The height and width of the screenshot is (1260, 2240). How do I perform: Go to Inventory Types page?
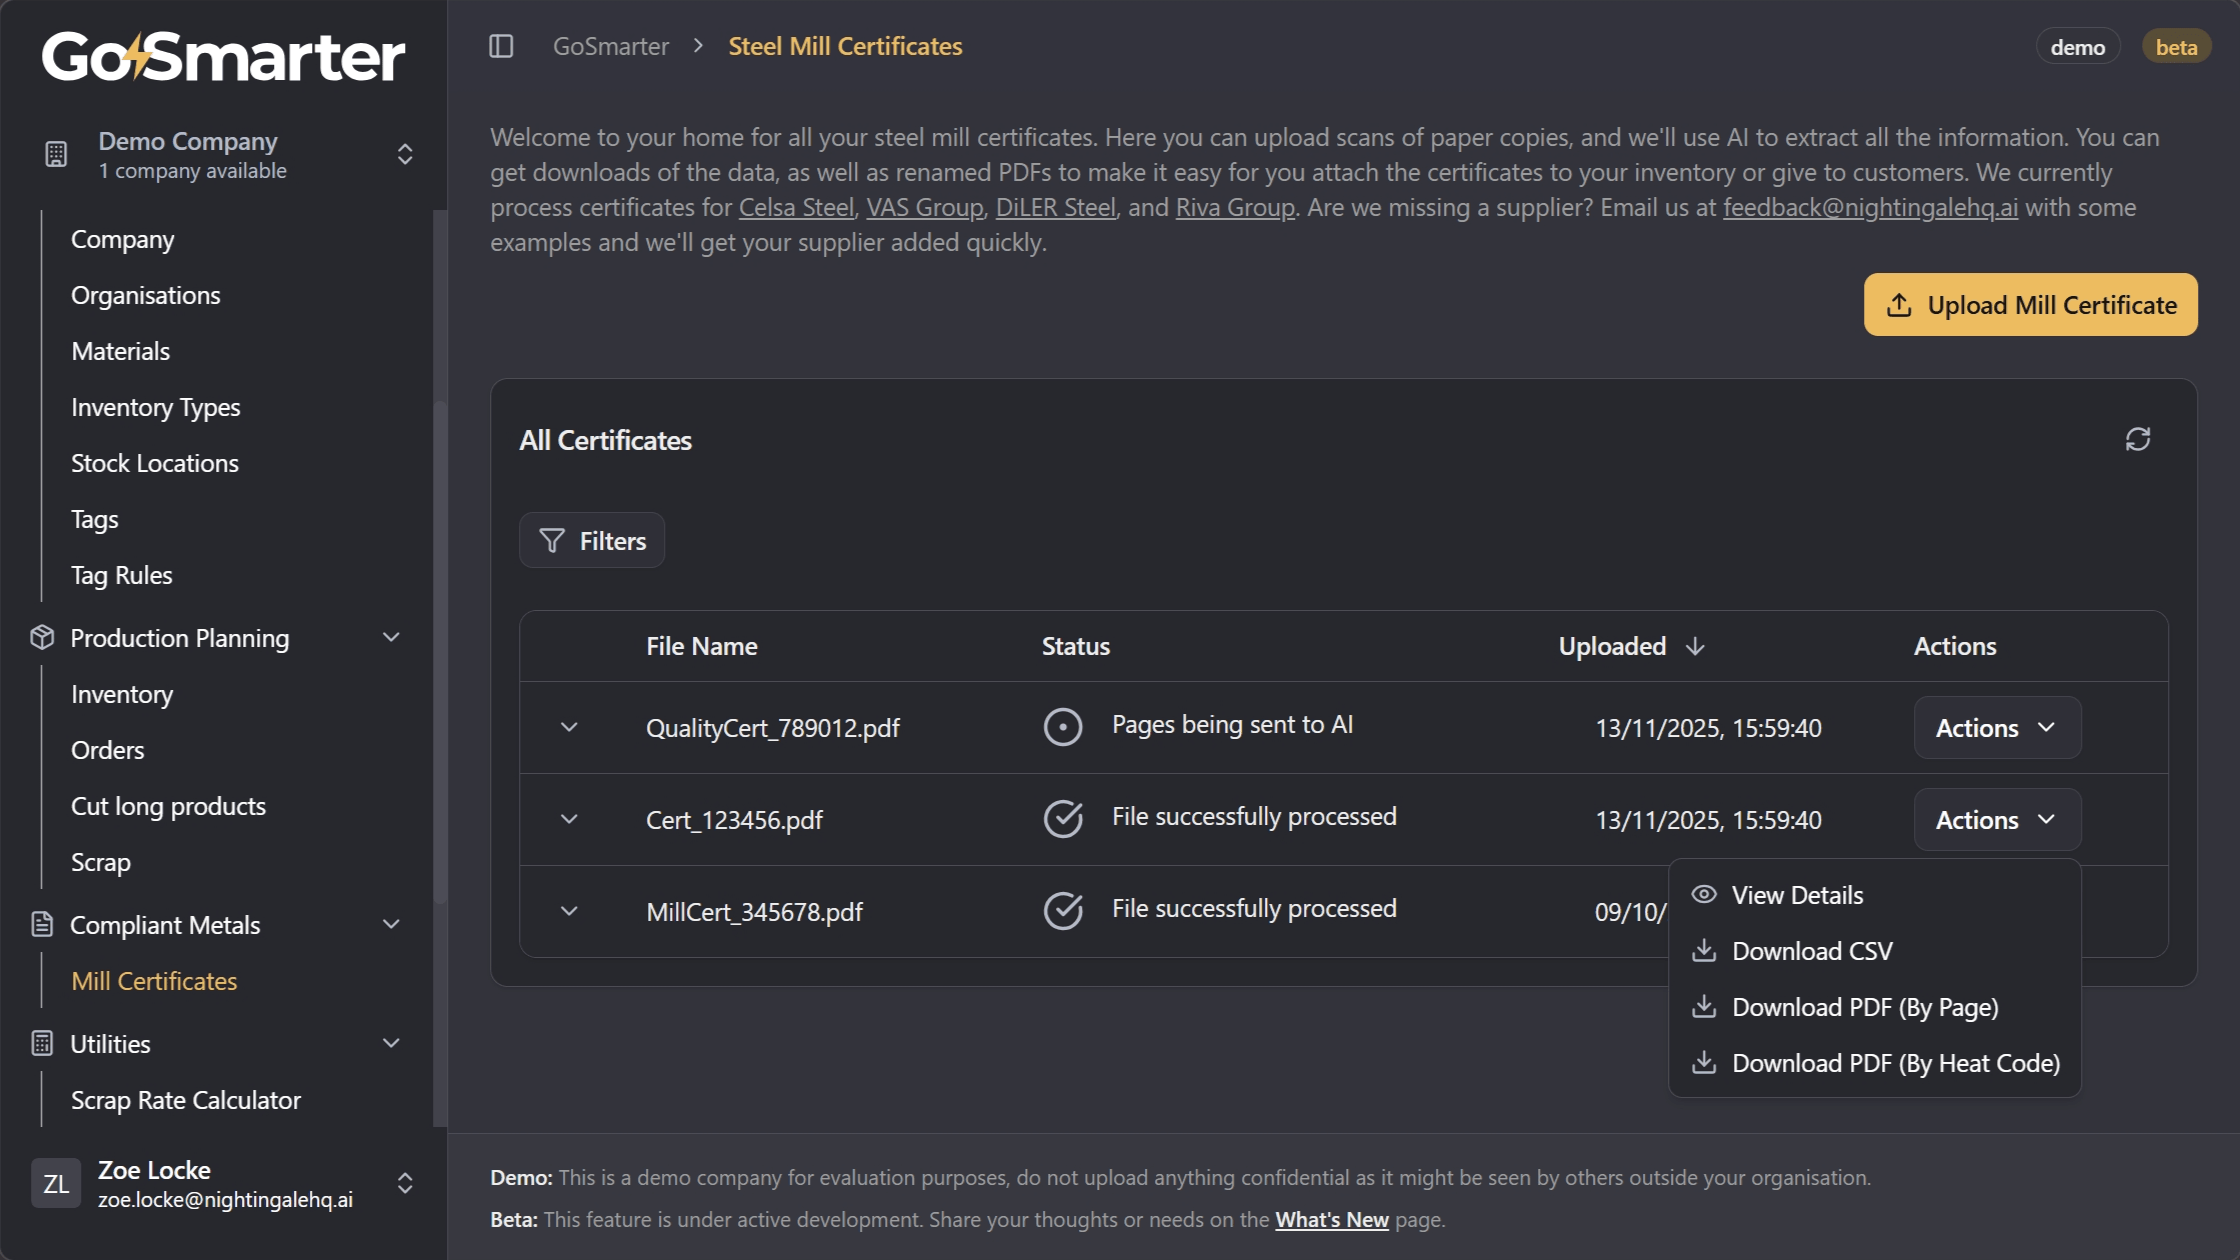click(x=156, y=407)
